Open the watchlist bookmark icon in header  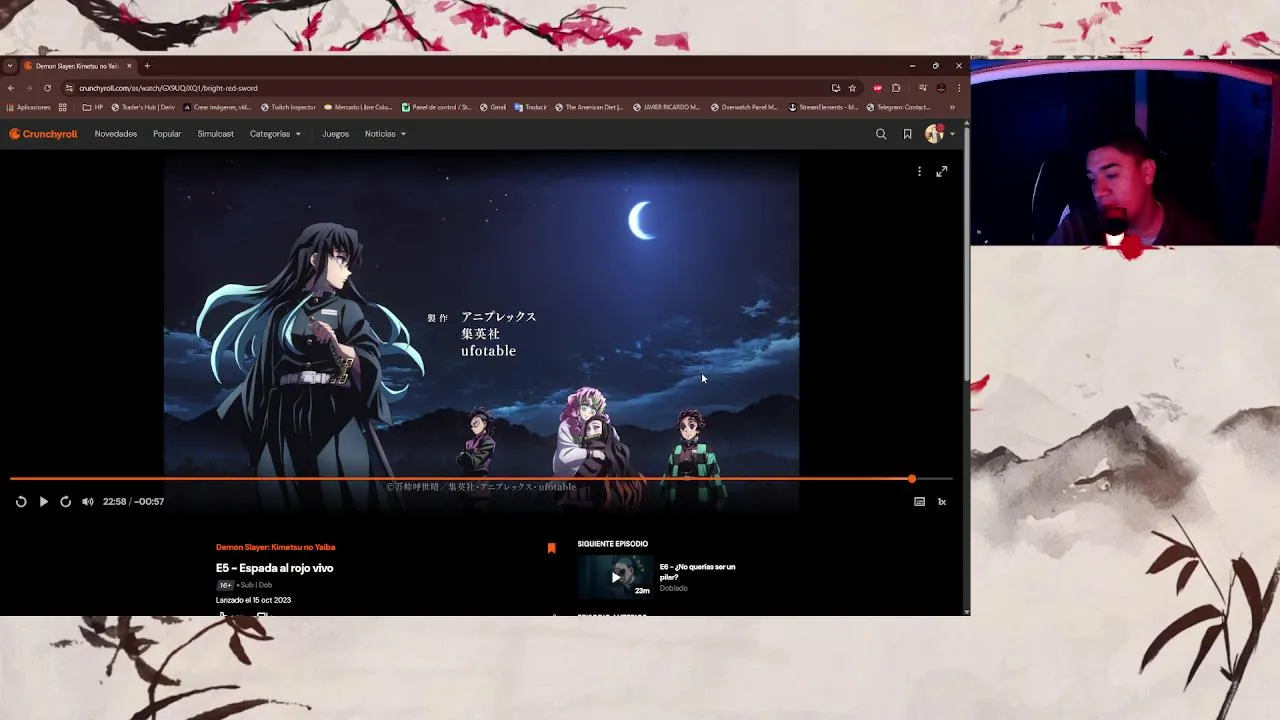pos(907,134)
